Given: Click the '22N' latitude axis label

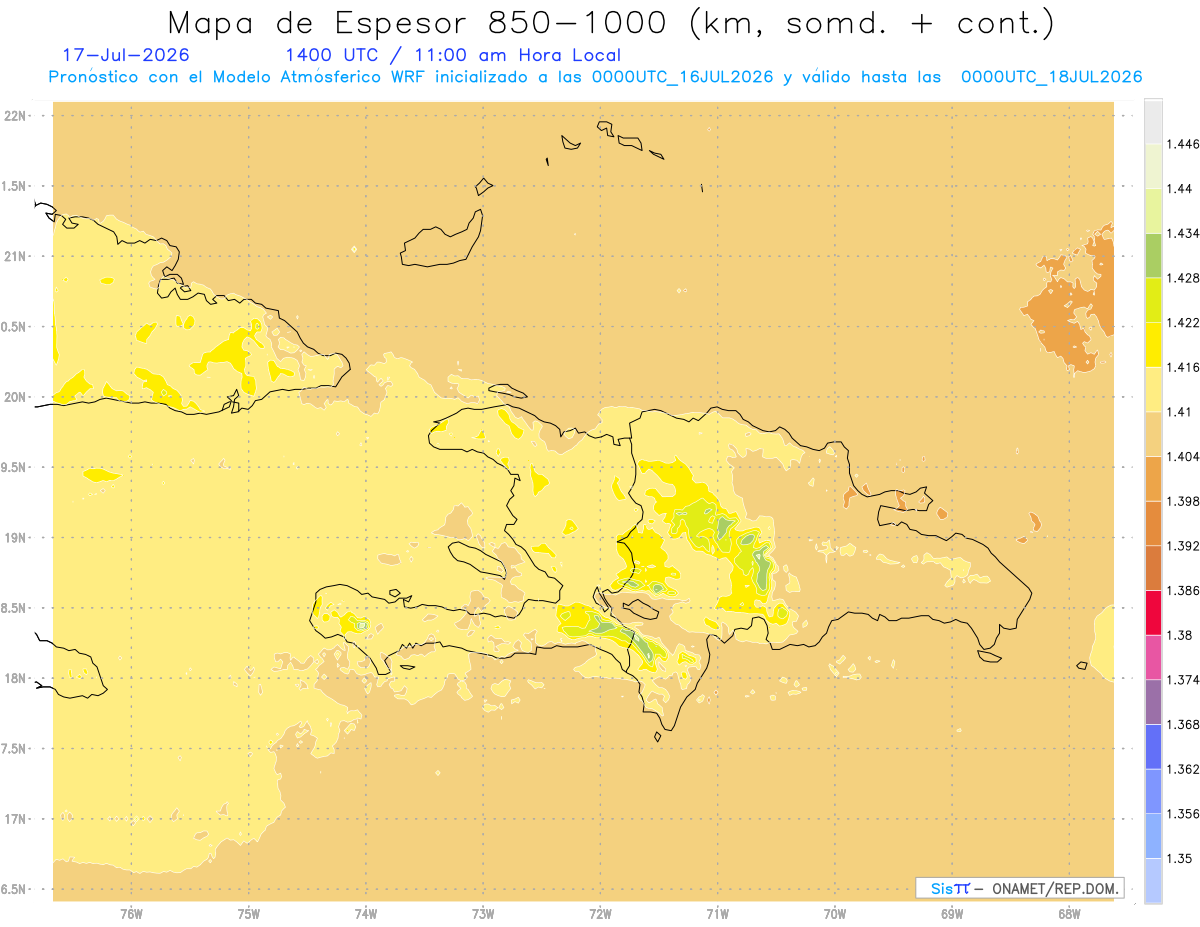Looking at the screenshot, I should pyautogui.click(x=16, y=115).
